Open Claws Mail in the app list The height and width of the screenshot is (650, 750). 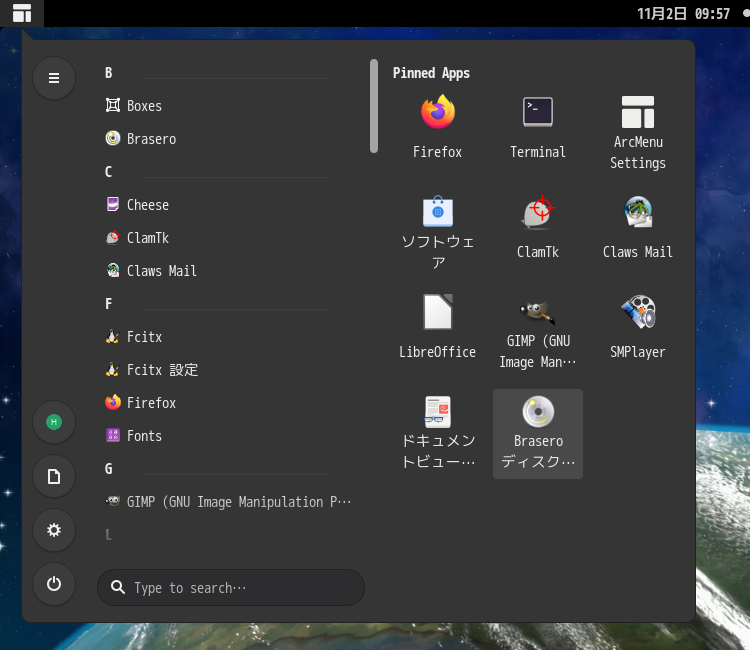click(230, 271)
